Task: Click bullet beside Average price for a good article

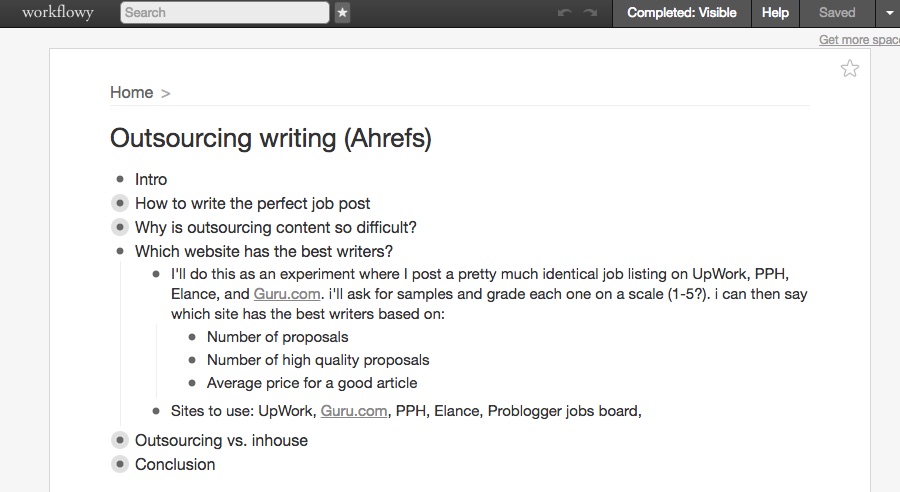Action: point(192,383)
